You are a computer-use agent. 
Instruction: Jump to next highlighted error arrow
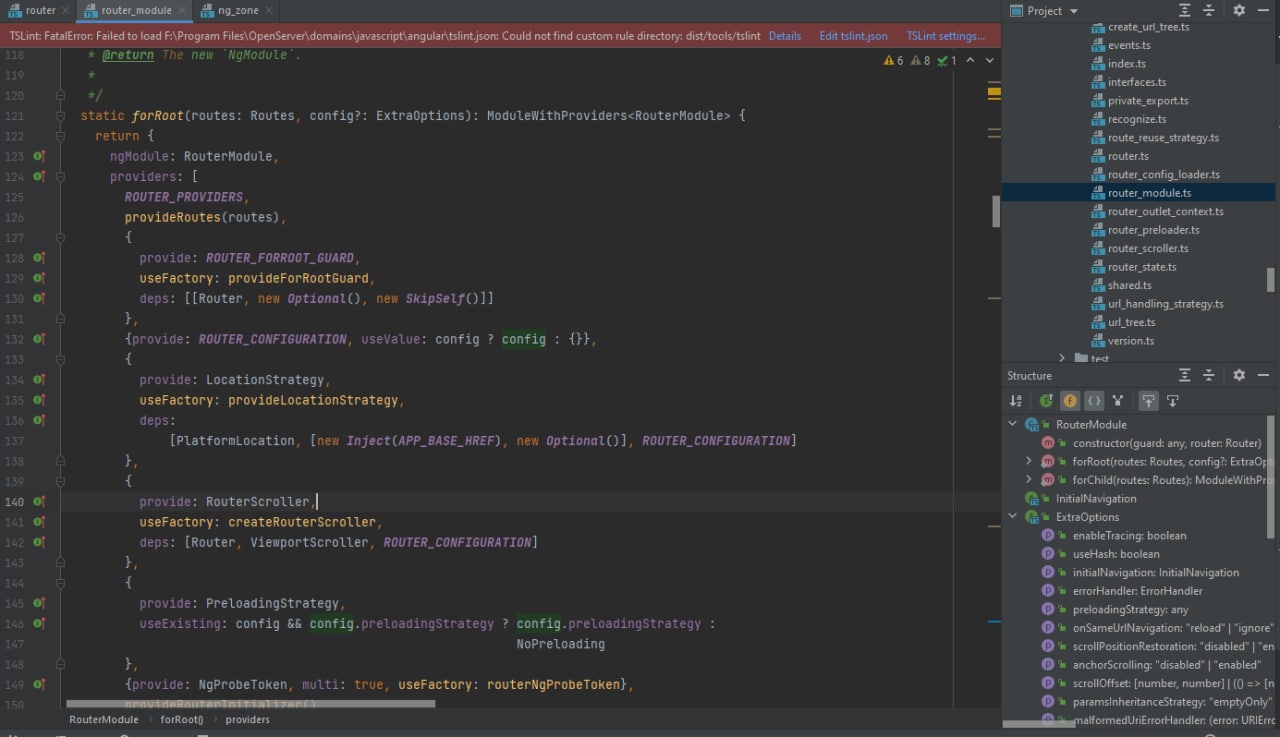pyautogui.click(x=990, y=61)
